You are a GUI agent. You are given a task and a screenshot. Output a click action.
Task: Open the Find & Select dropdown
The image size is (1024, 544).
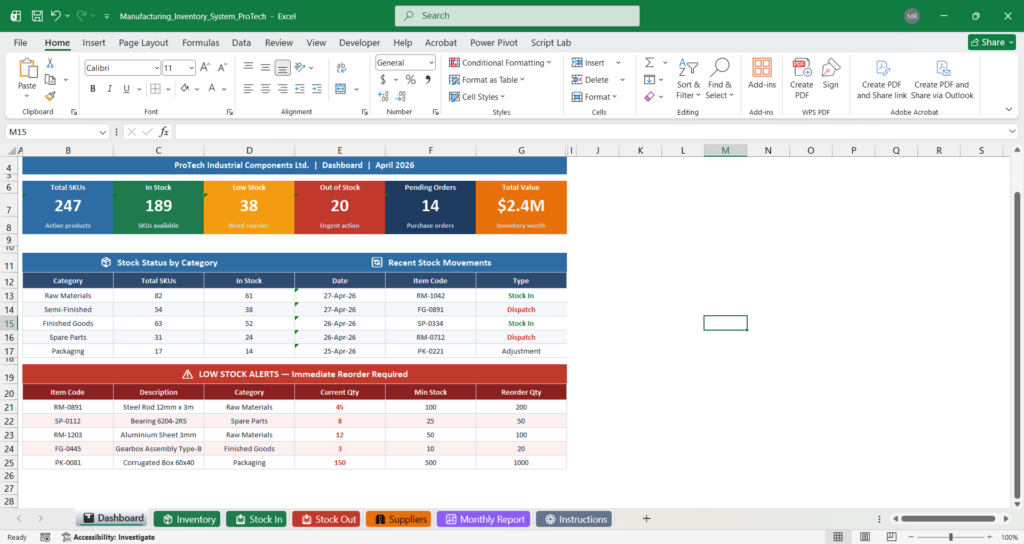[x=720, y=78]
